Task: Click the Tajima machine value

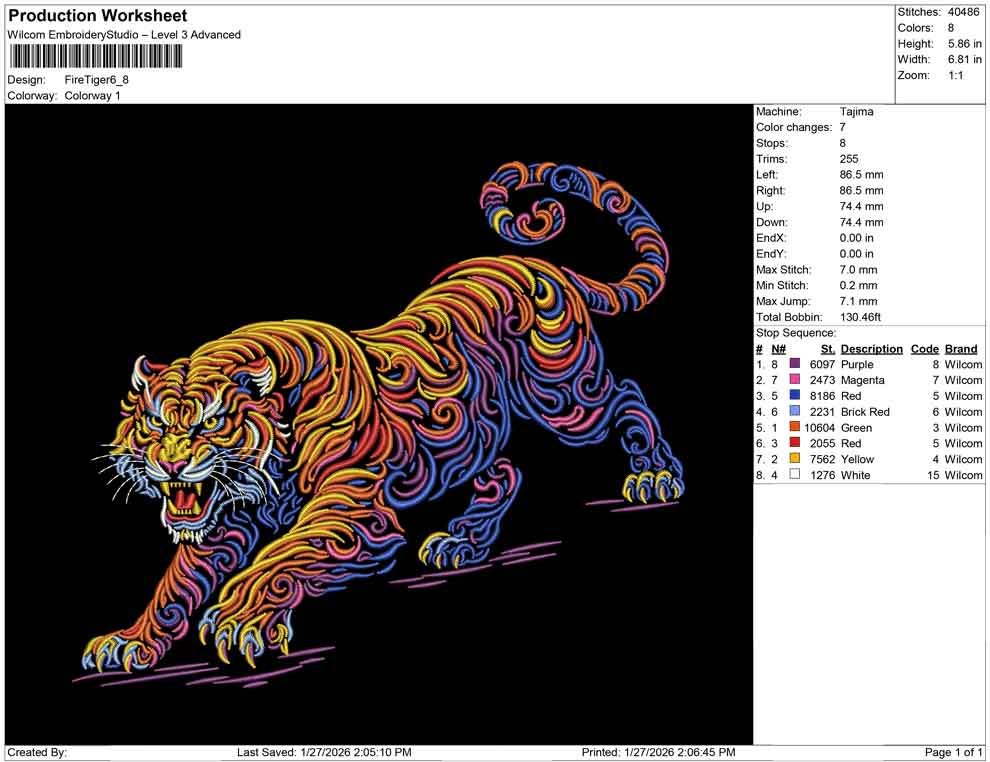Action: [856, 112]
